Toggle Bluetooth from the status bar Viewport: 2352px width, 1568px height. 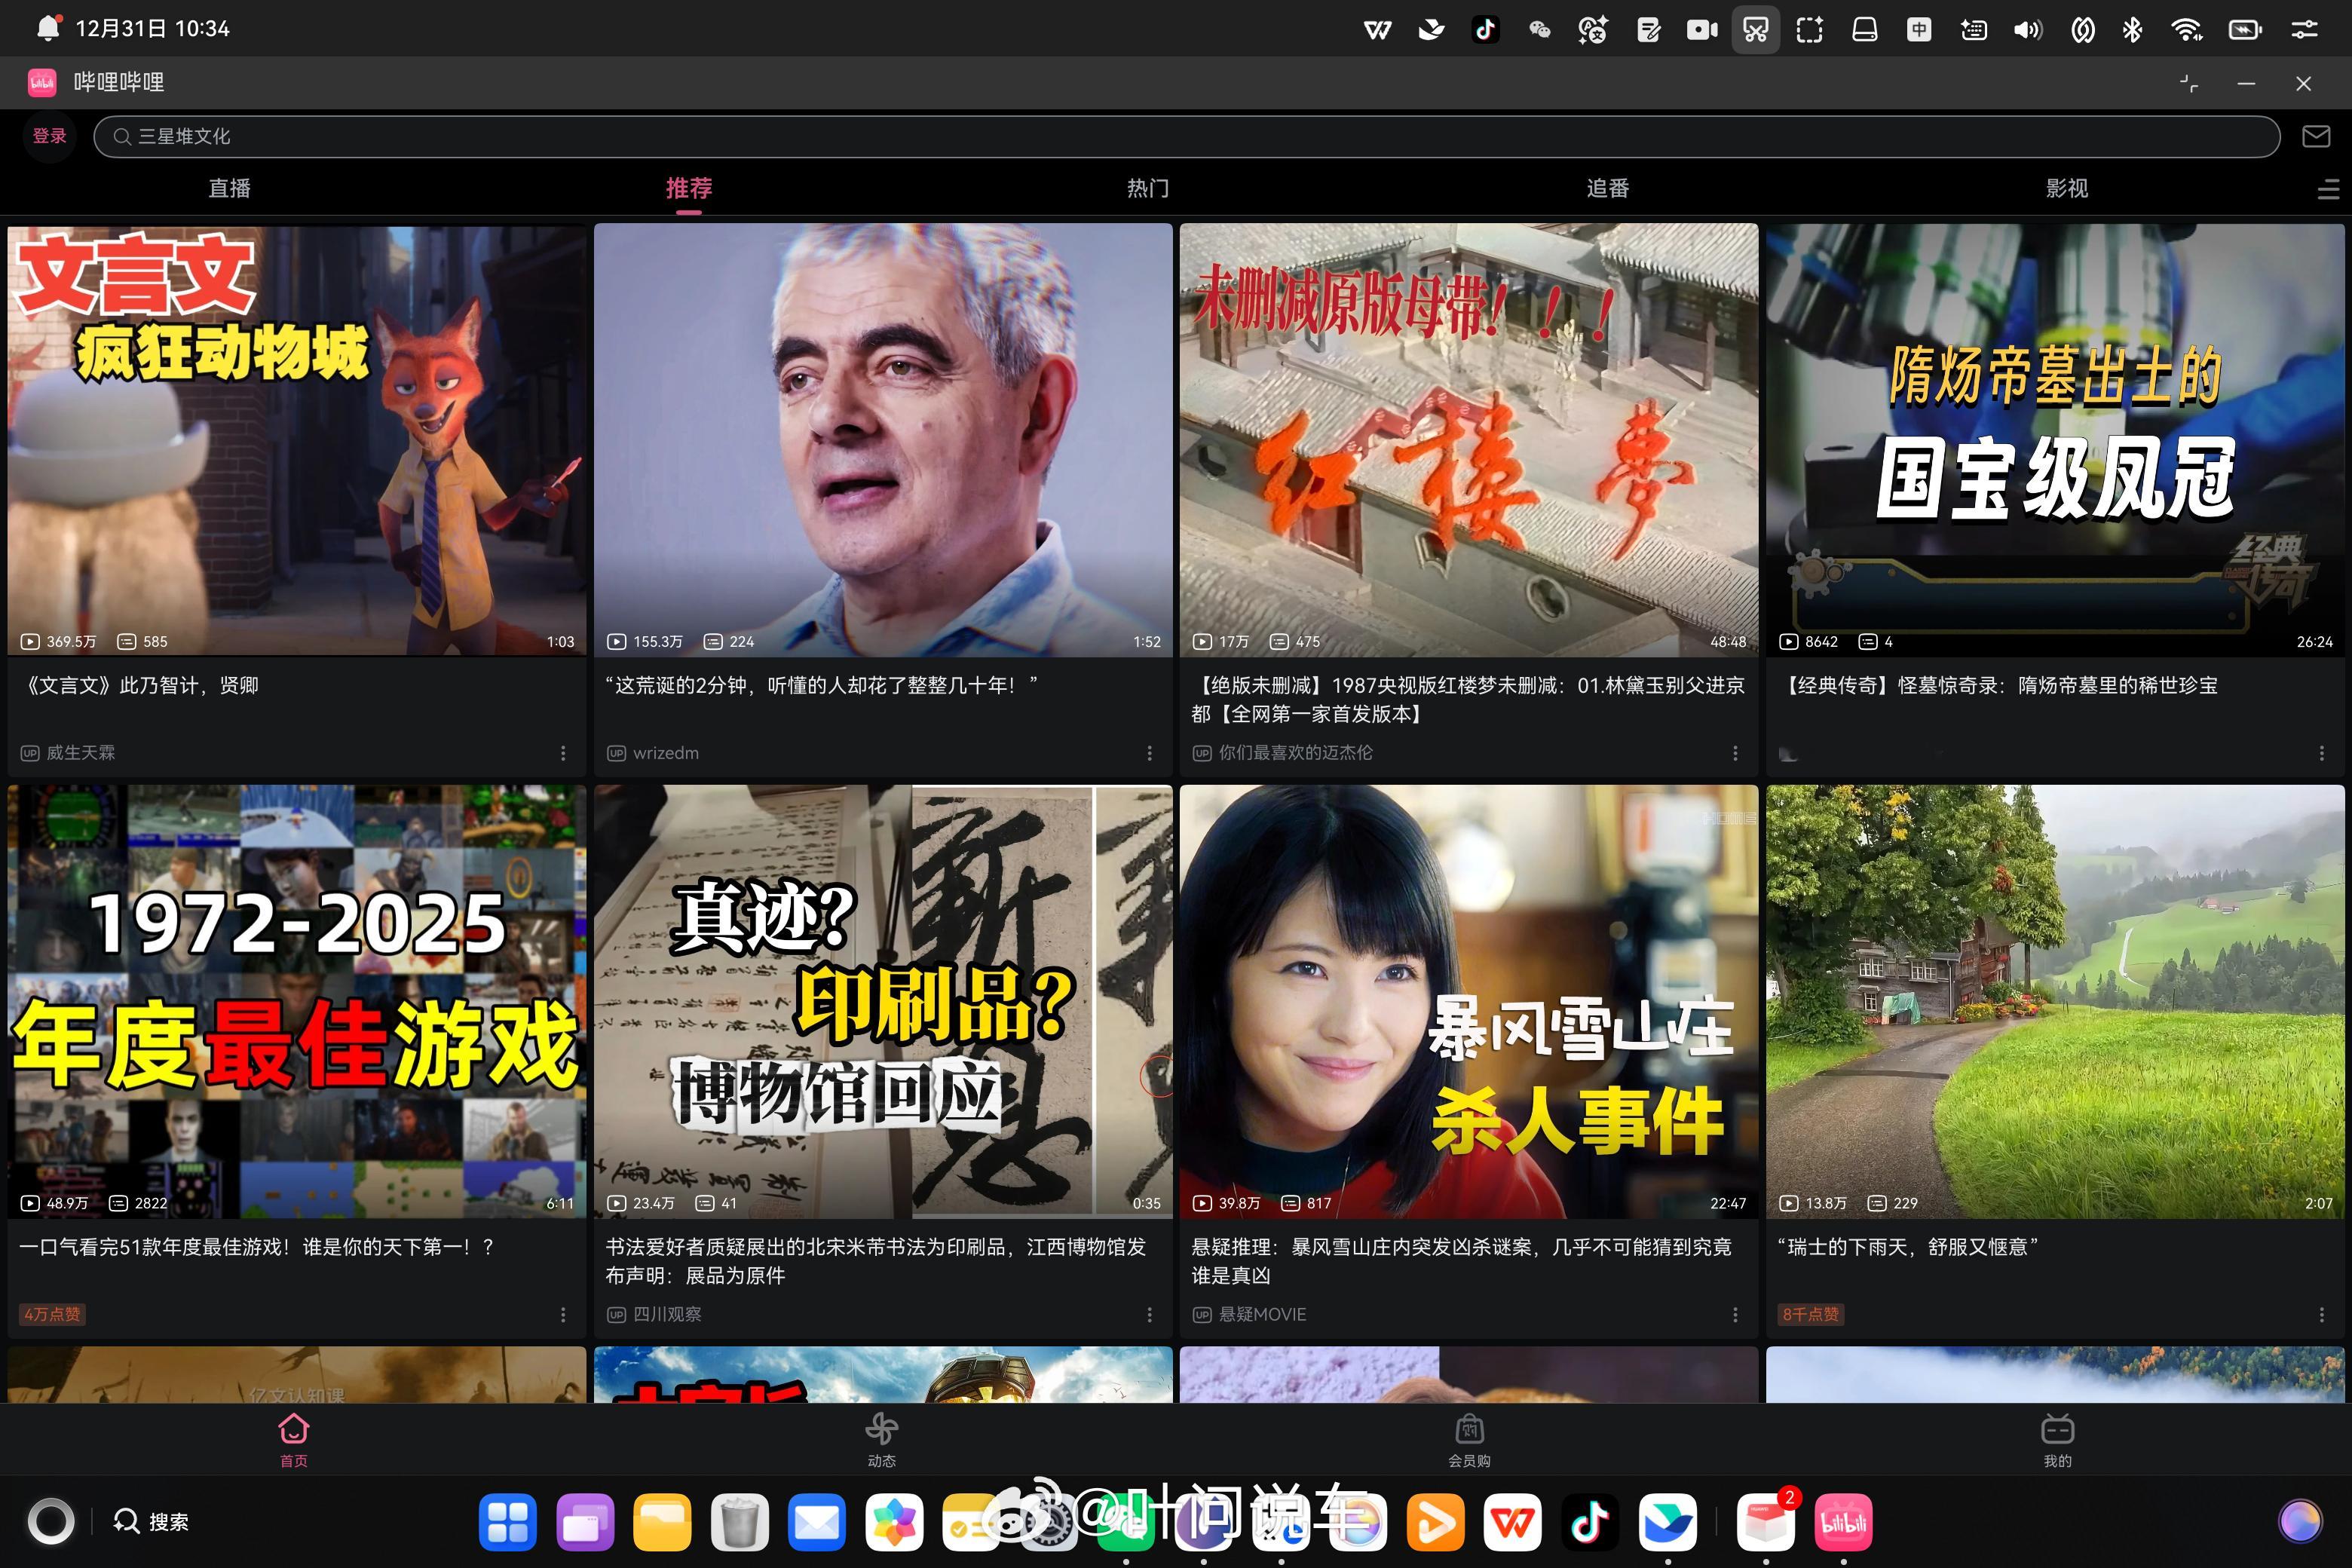pos(2131,29)
